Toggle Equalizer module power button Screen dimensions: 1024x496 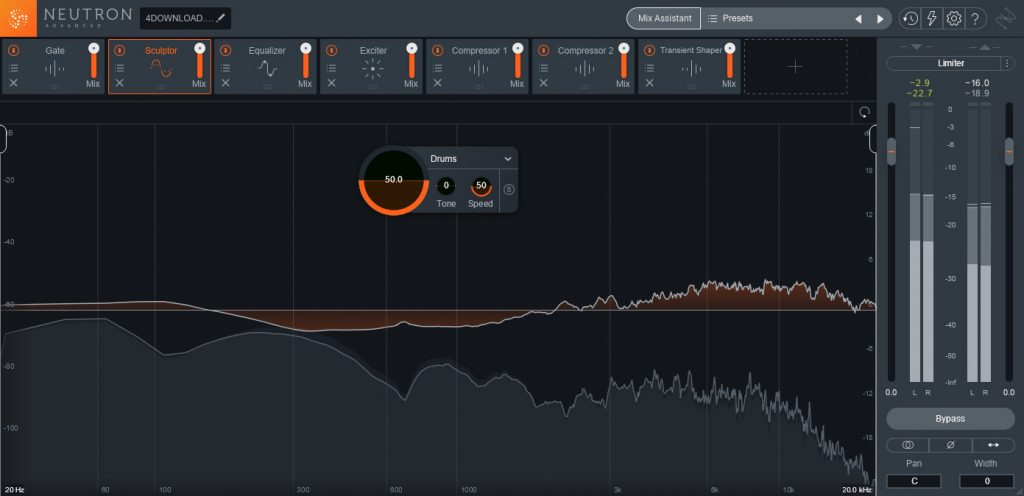[225, 50]
